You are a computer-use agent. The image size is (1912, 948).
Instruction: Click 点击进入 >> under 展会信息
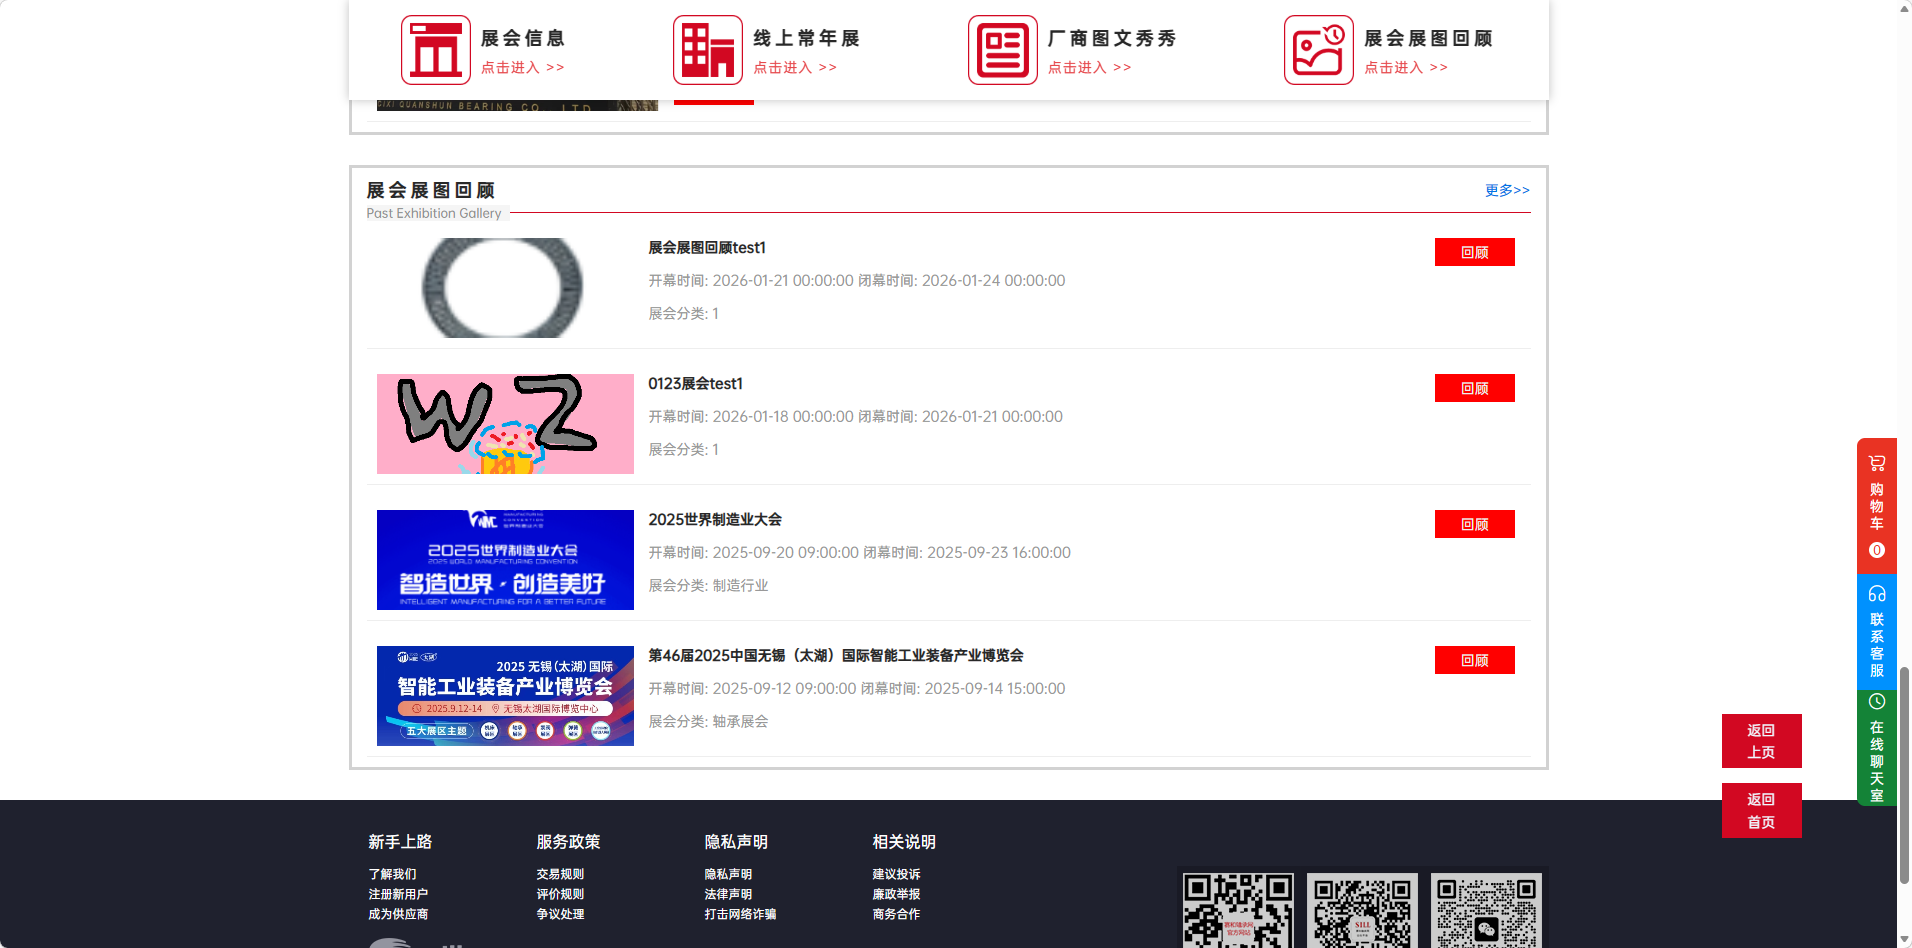(x=522, y=67)
